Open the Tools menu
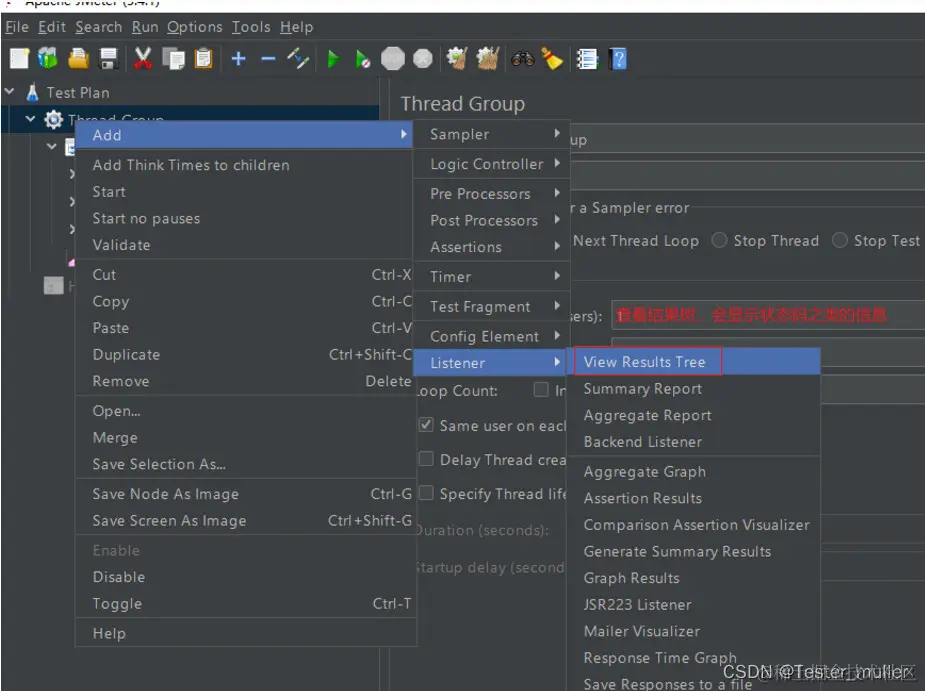 (251, 27)
